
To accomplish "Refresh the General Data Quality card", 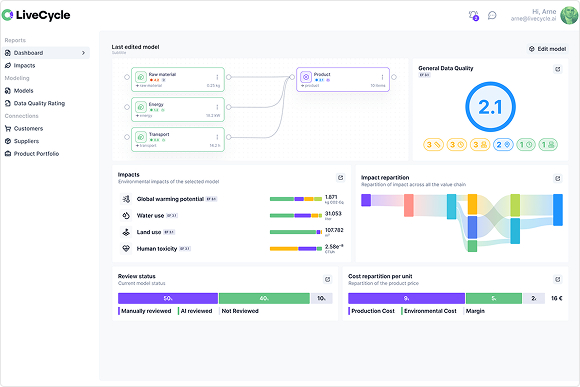I will click(557, 69).
